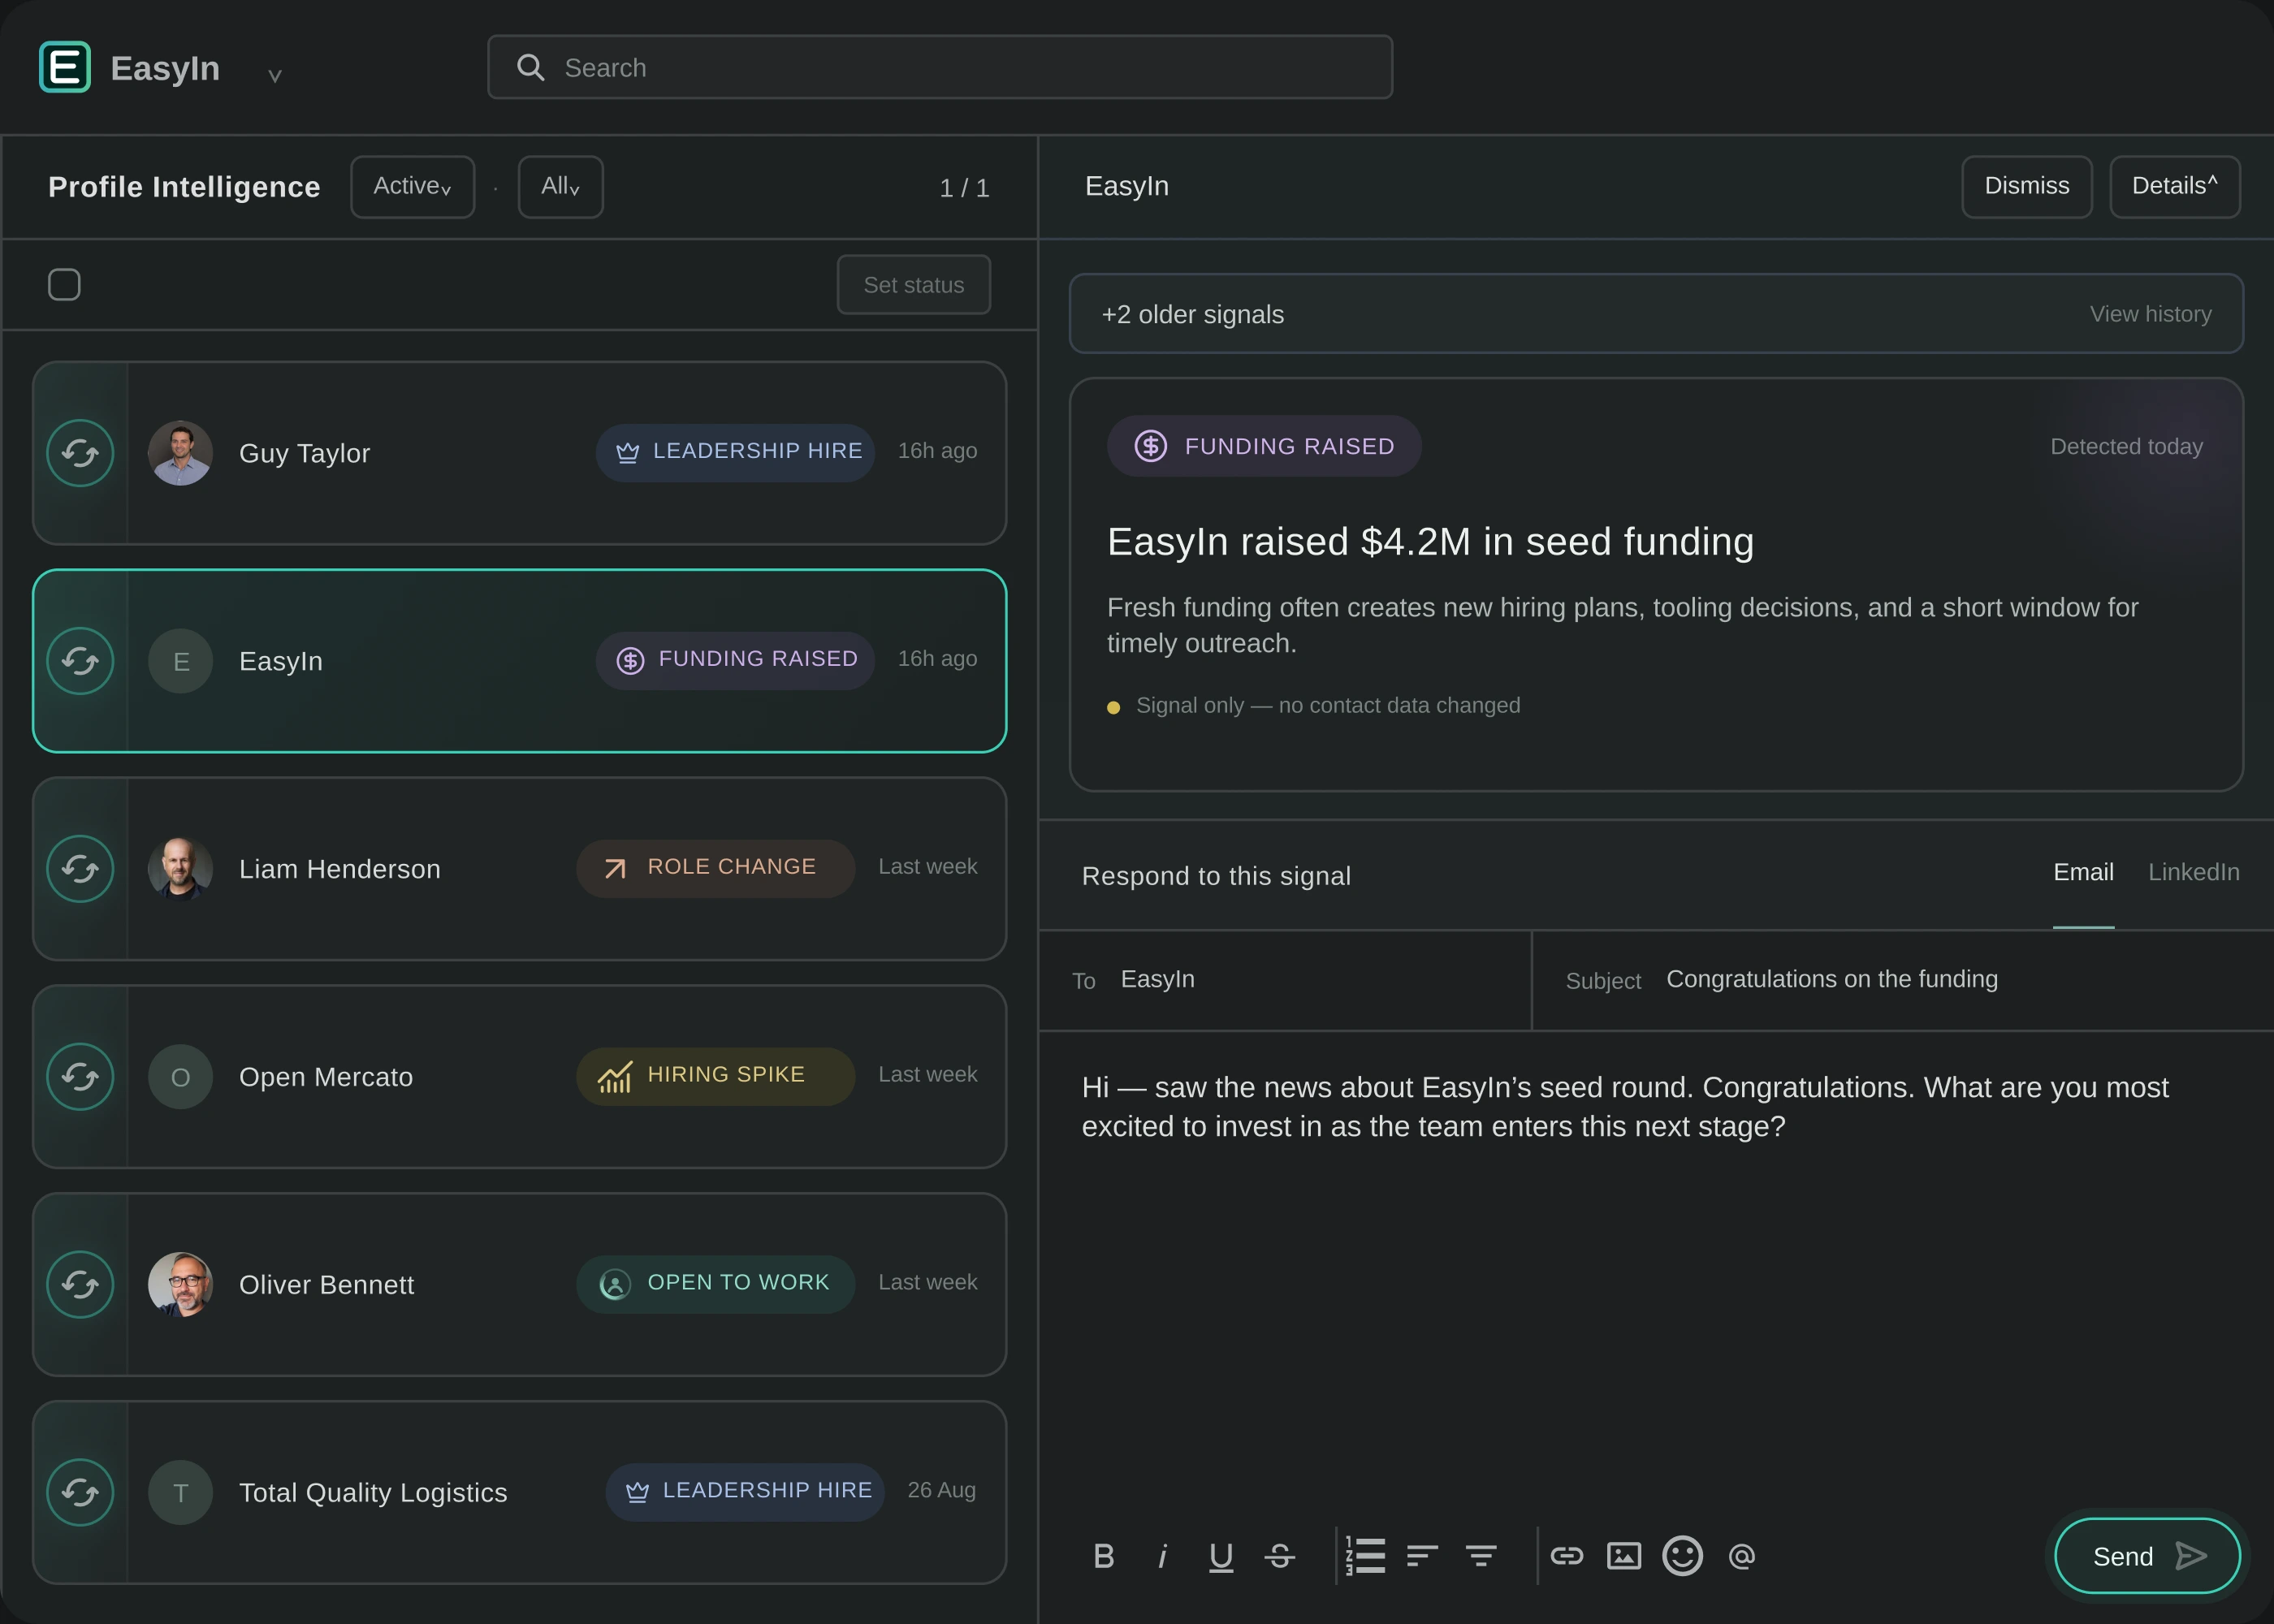Click the Search field

pyautogui.click(x=940, y=67)
